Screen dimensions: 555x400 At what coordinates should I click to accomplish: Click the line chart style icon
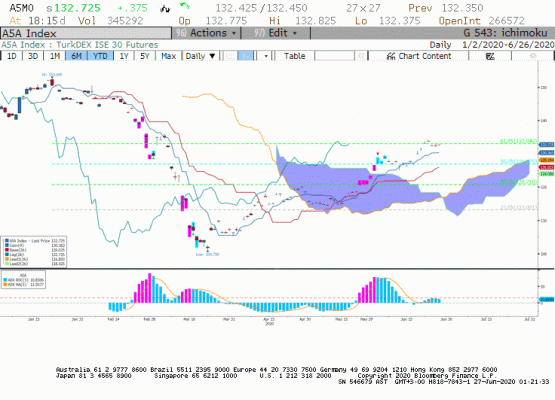point(230,56)
